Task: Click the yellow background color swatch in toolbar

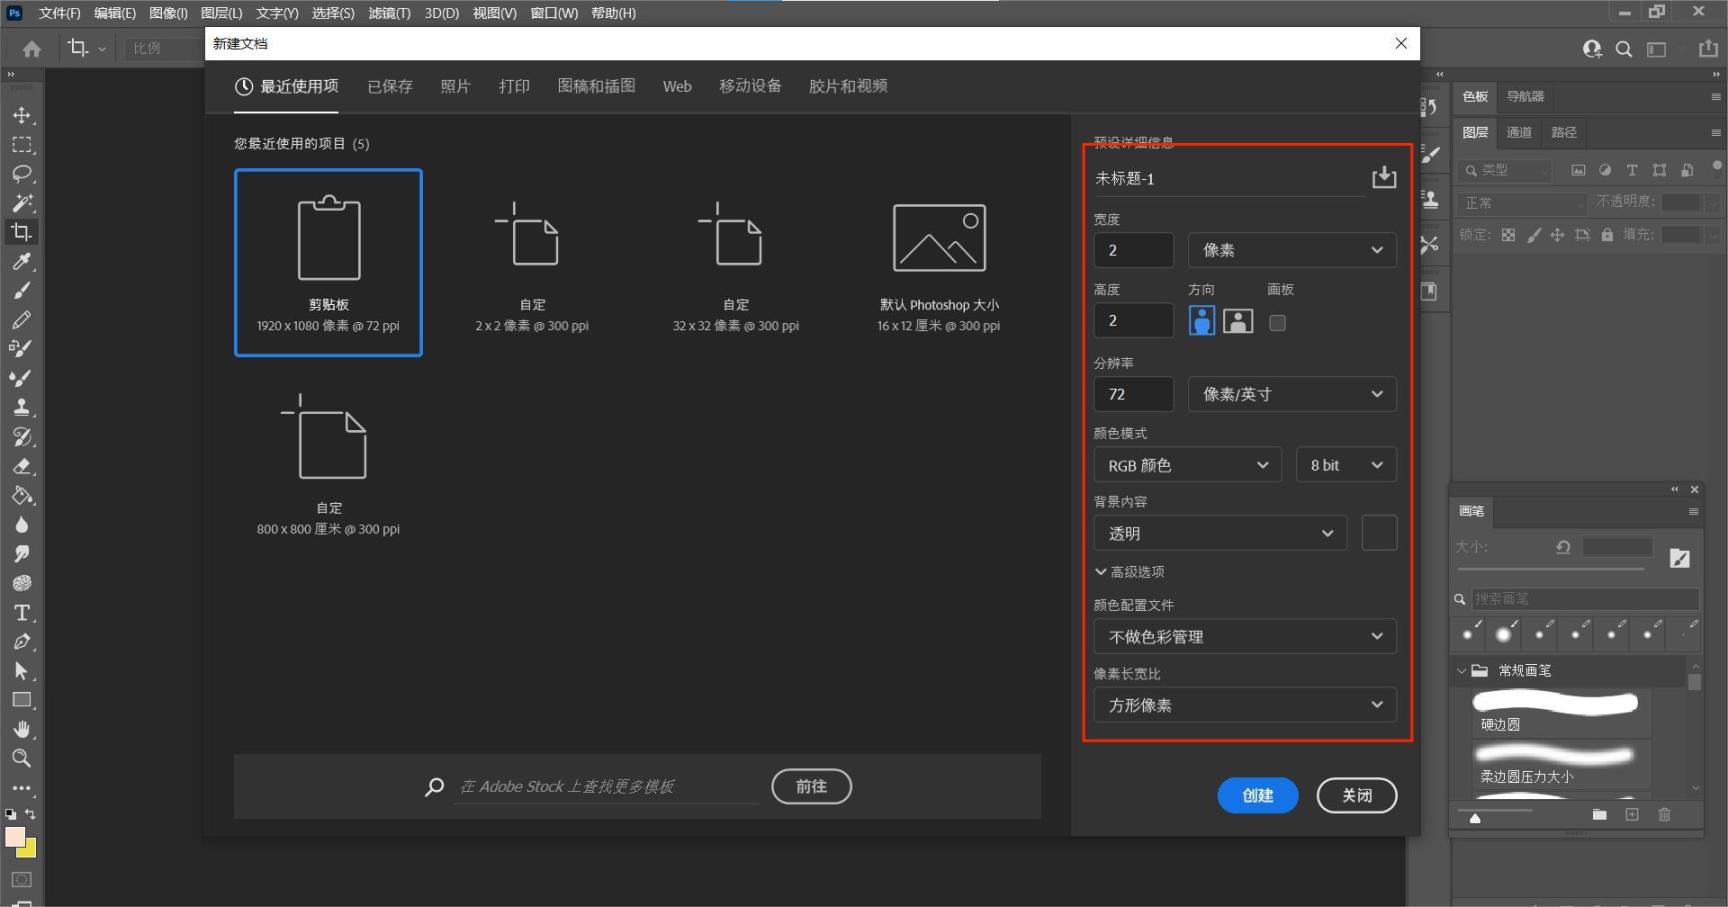Action: 29,850
